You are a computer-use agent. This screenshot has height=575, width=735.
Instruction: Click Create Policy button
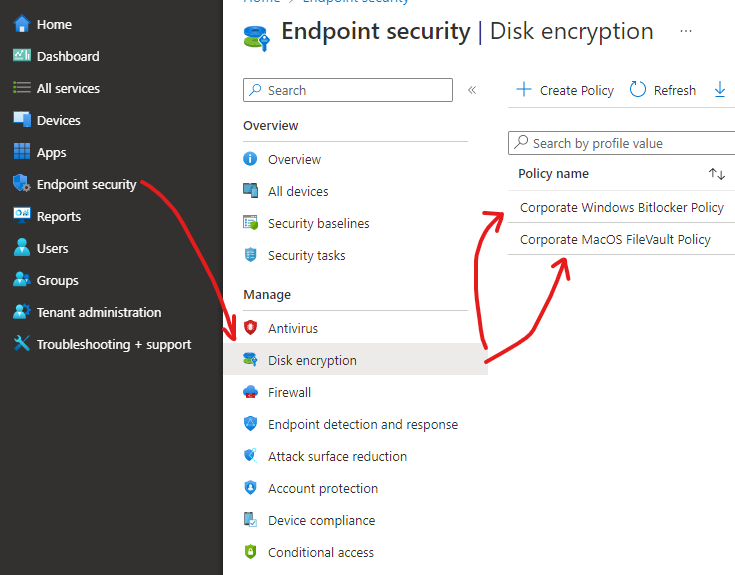tap(565, 90)
